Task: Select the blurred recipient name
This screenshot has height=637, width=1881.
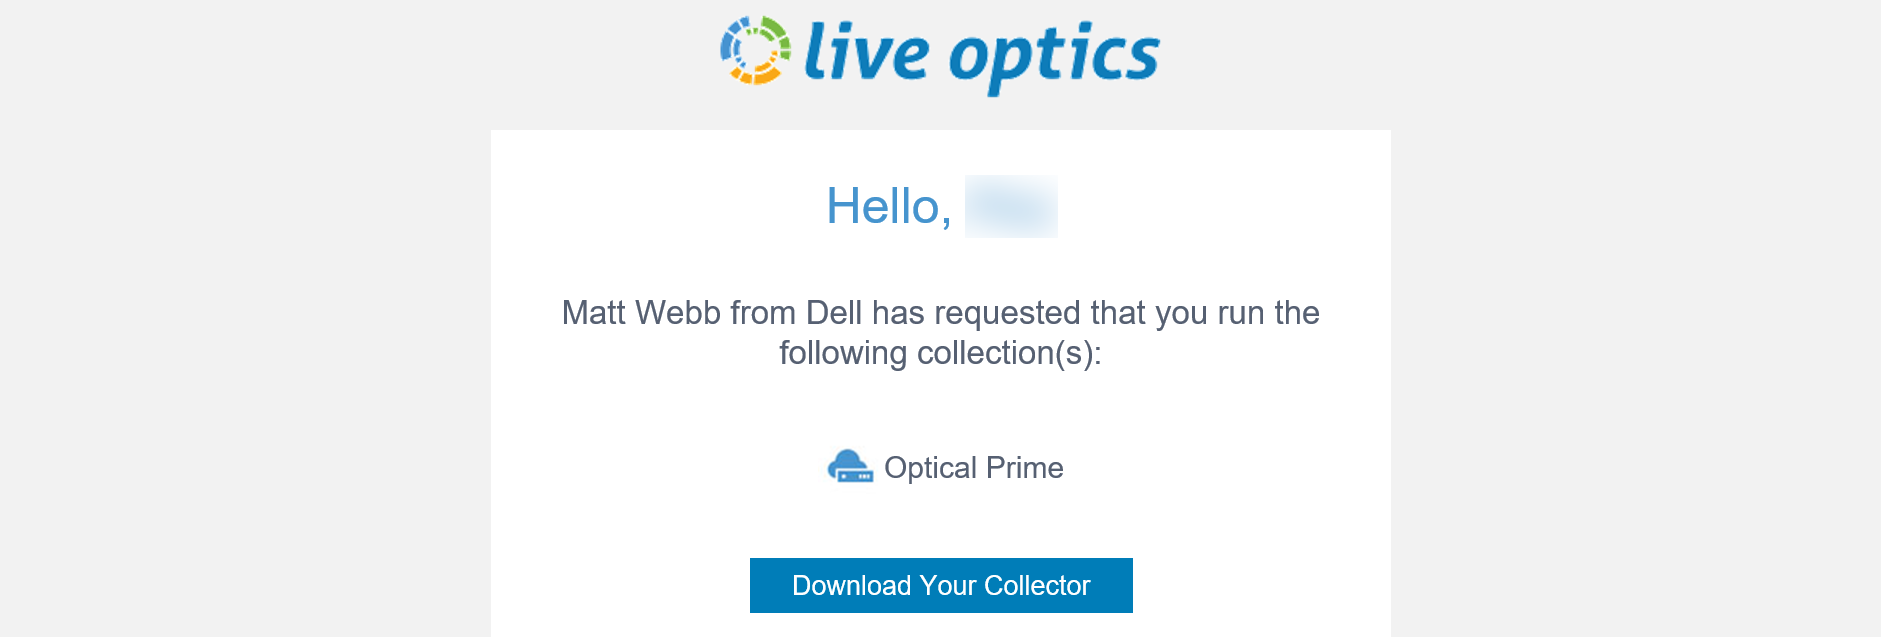Action: pos(1010,207)
